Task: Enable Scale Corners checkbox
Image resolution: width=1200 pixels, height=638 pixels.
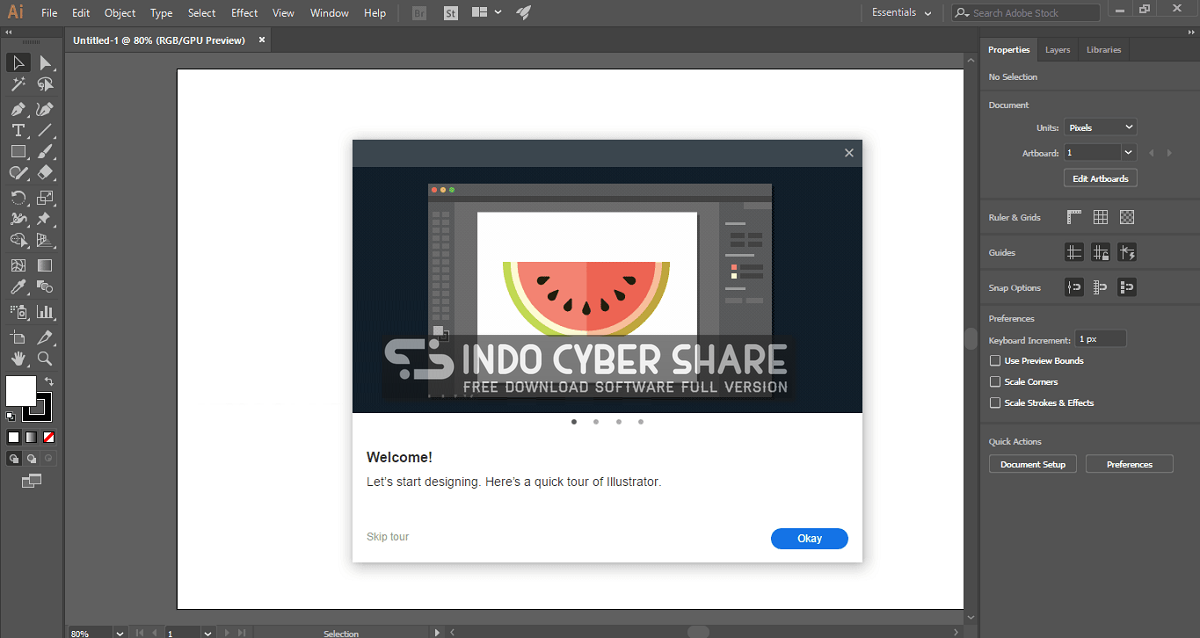Action: coord(995,382)
